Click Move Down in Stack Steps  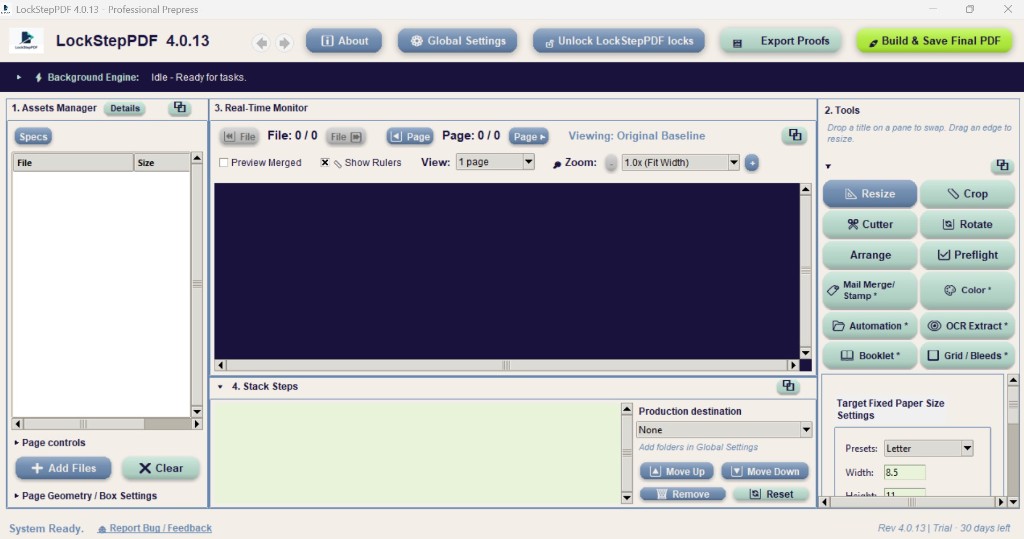coord(765,472)
